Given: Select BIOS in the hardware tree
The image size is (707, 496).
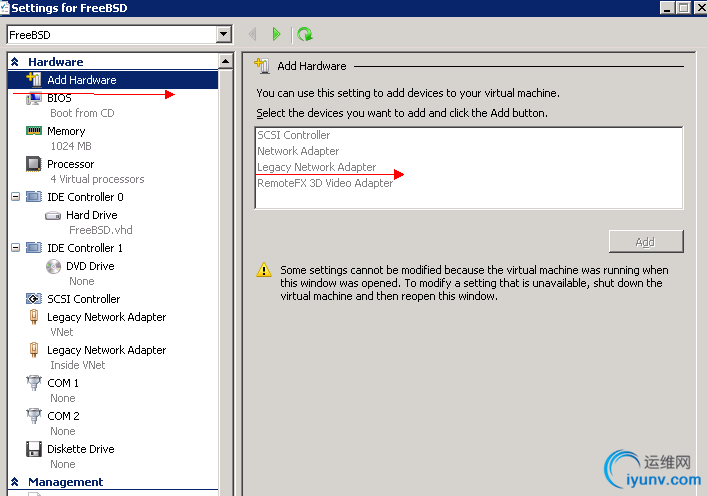Looking at the screenshot, I should point(59,98).
